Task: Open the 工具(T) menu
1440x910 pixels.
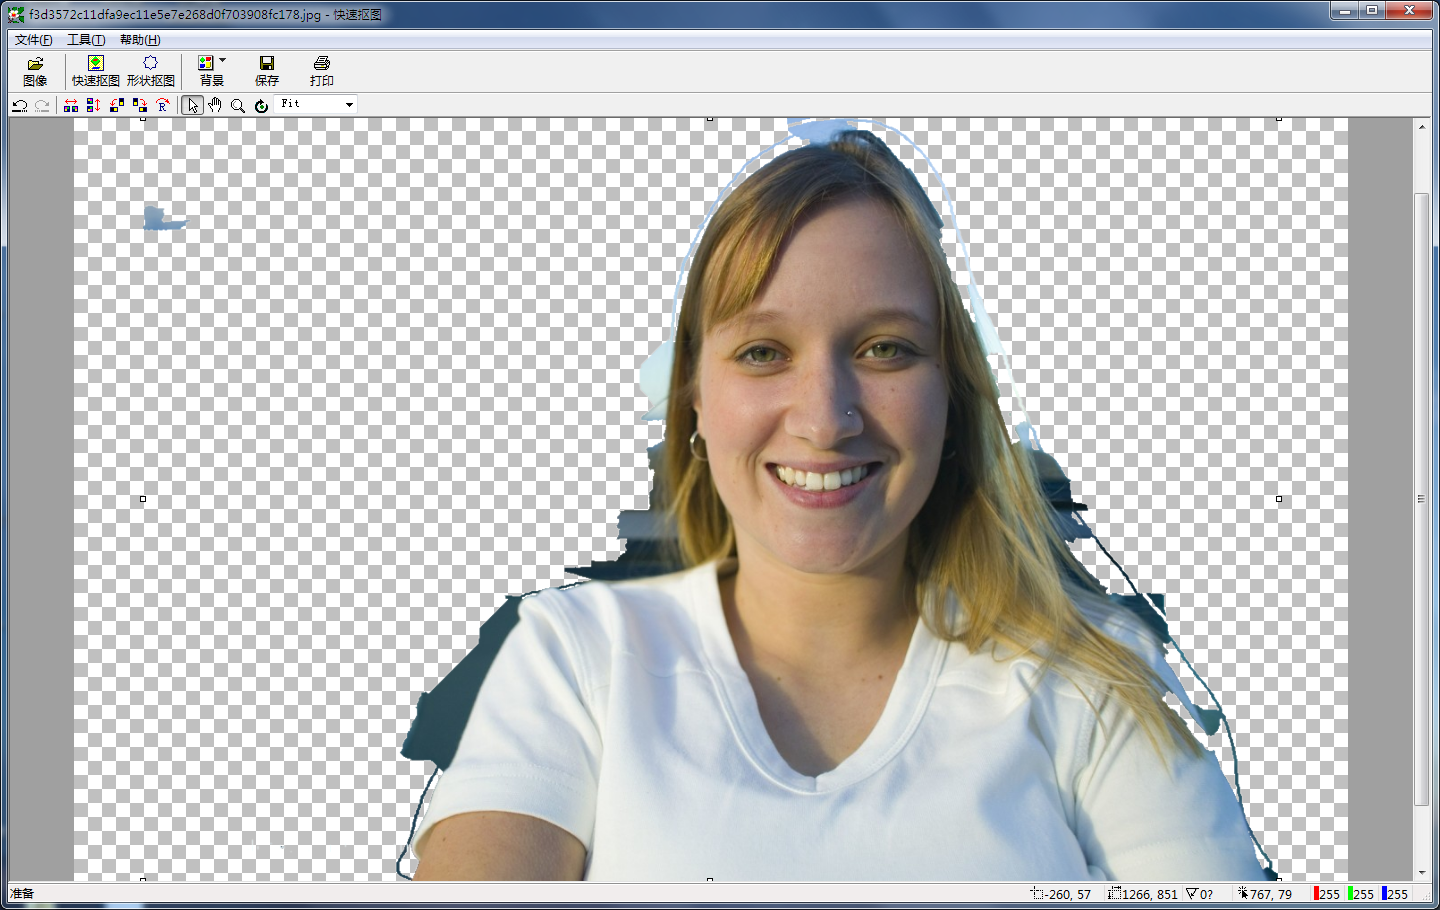Action: click(x=86, y=40)
